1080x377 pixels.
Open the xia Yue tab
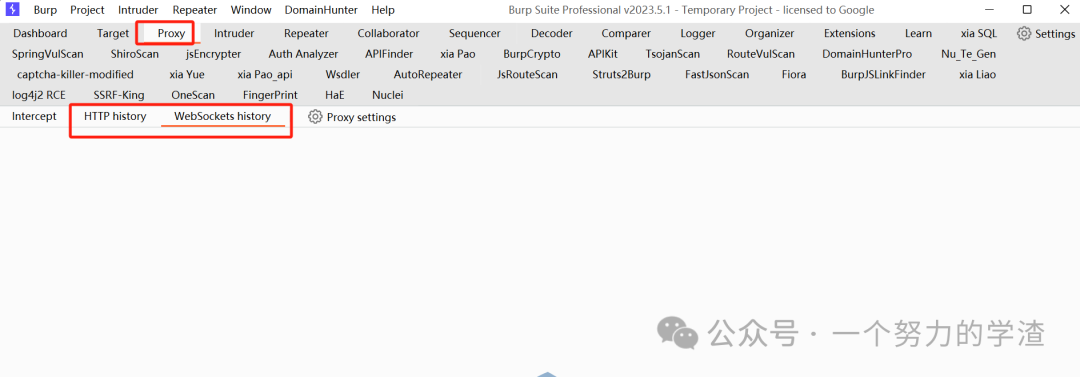coord(187,74)
